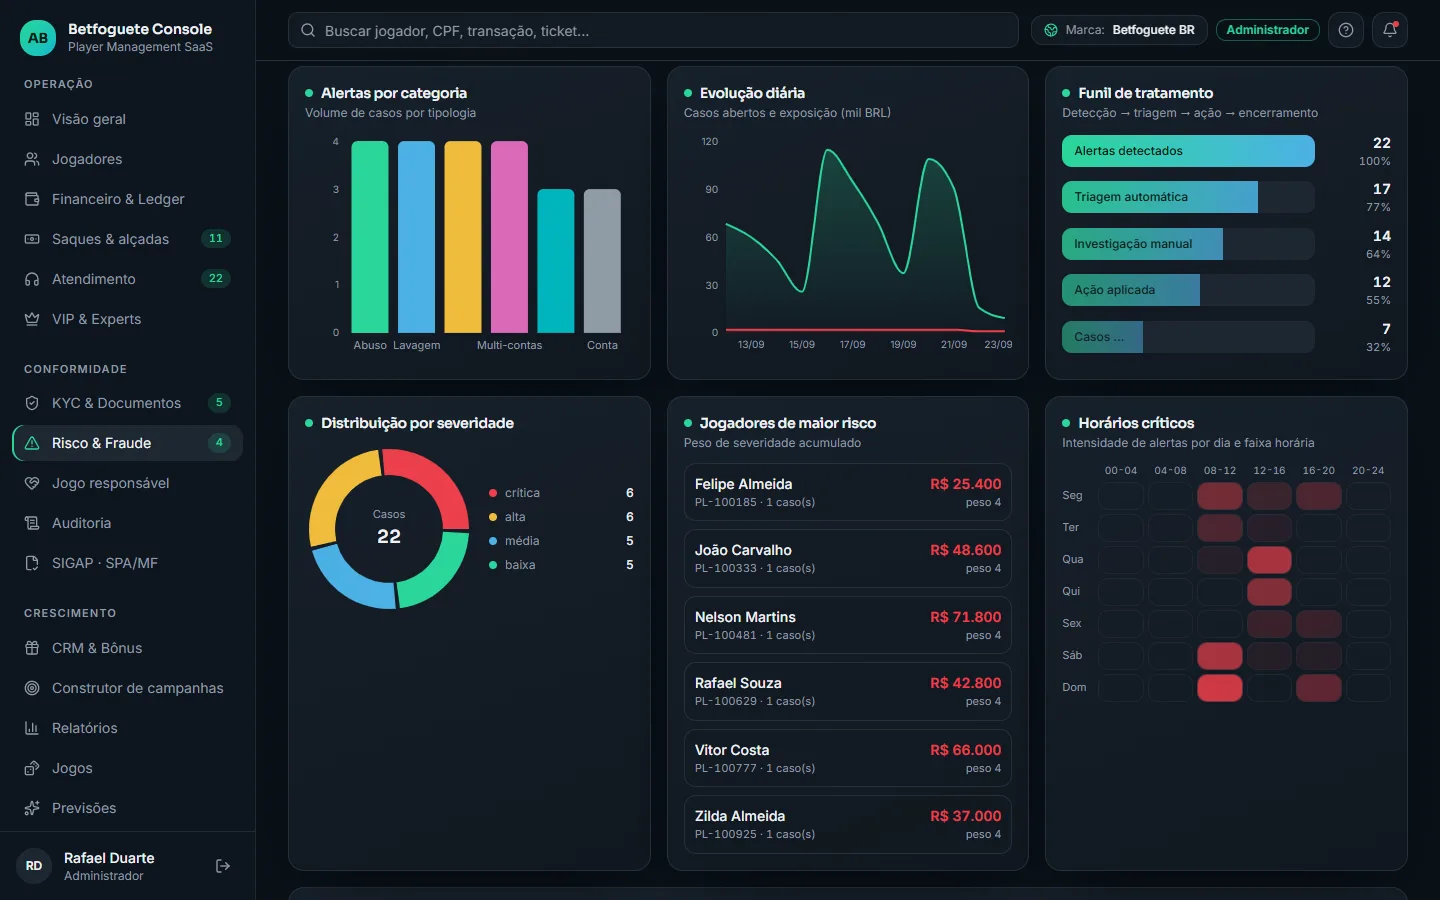Open notifications bell icon

tap(1390, 30)
